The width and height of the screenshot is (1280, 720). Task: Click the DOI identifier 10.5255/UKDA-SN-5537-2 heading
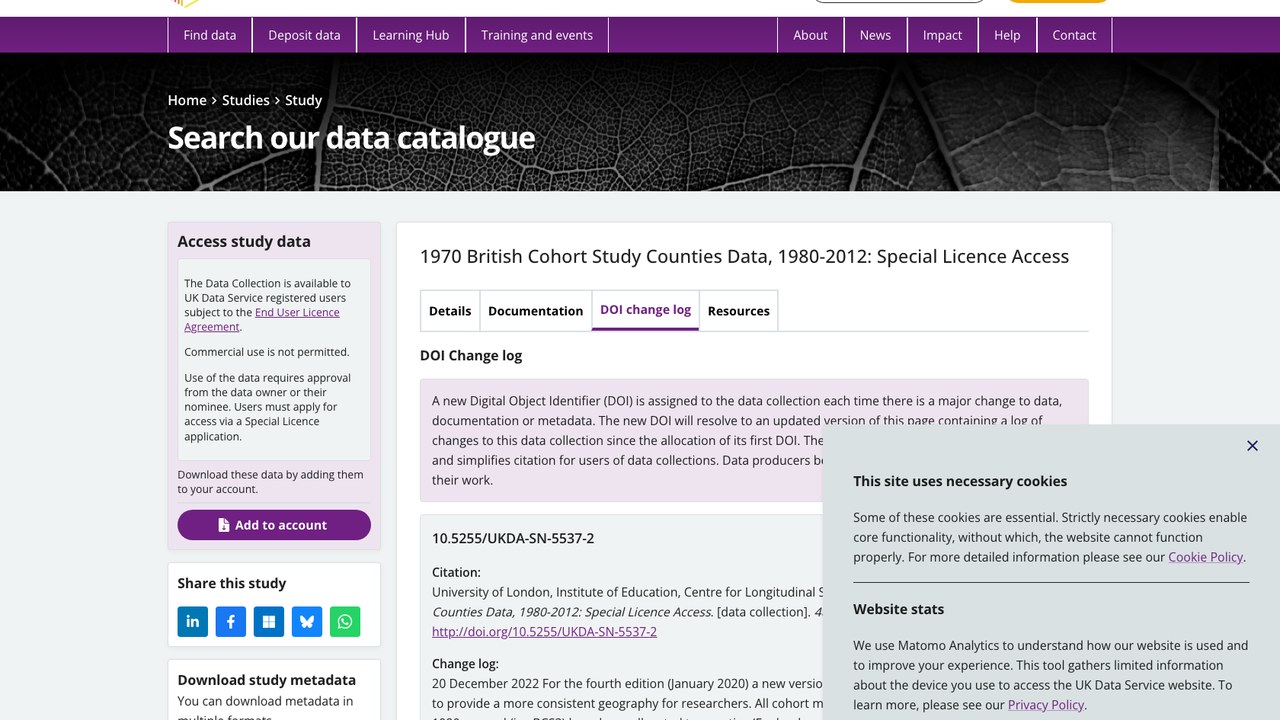pyautogui.click(x=513, y=538)
